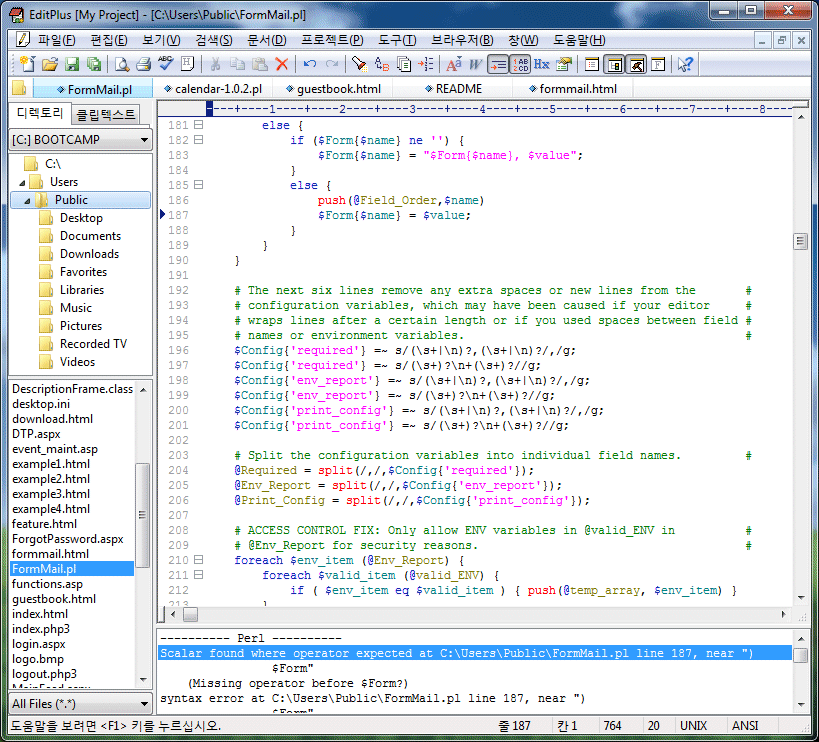Click the file list scrollbar thumb
The height and width of the screenshot is (742, 819).
point(142,515)
